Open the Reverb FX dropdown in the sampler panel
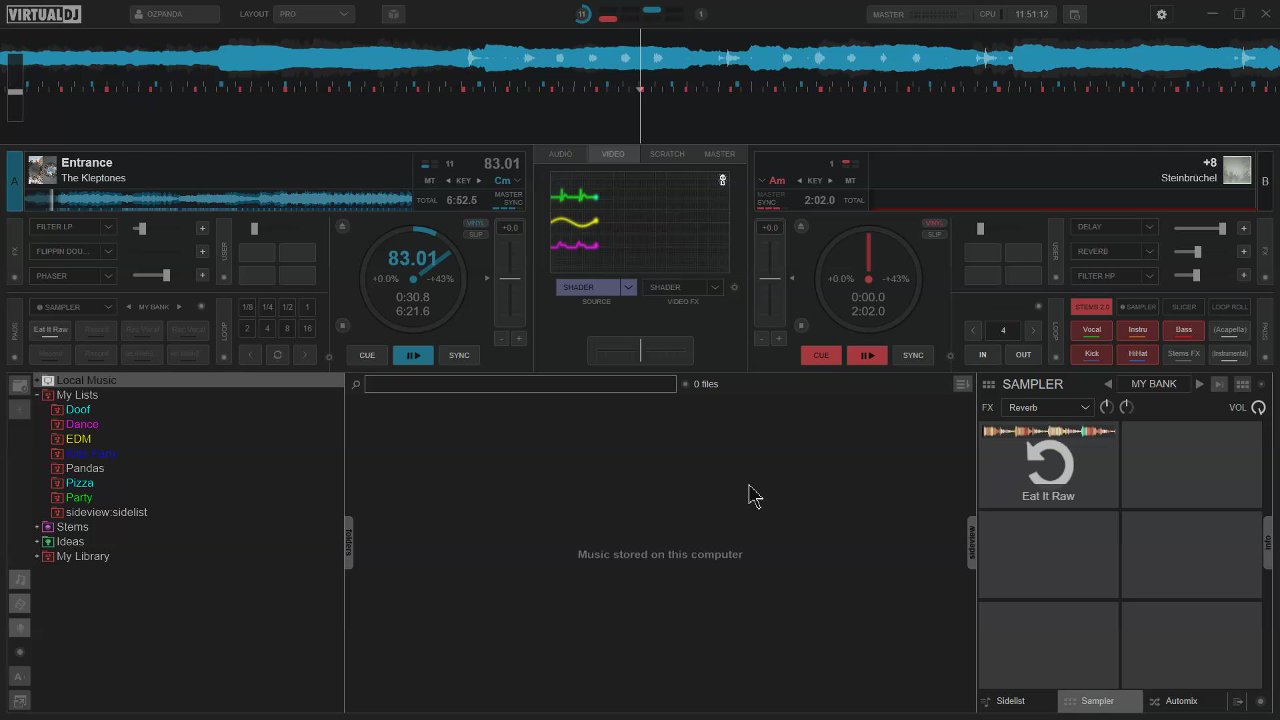1280x720 pixels. [1047, 408]
